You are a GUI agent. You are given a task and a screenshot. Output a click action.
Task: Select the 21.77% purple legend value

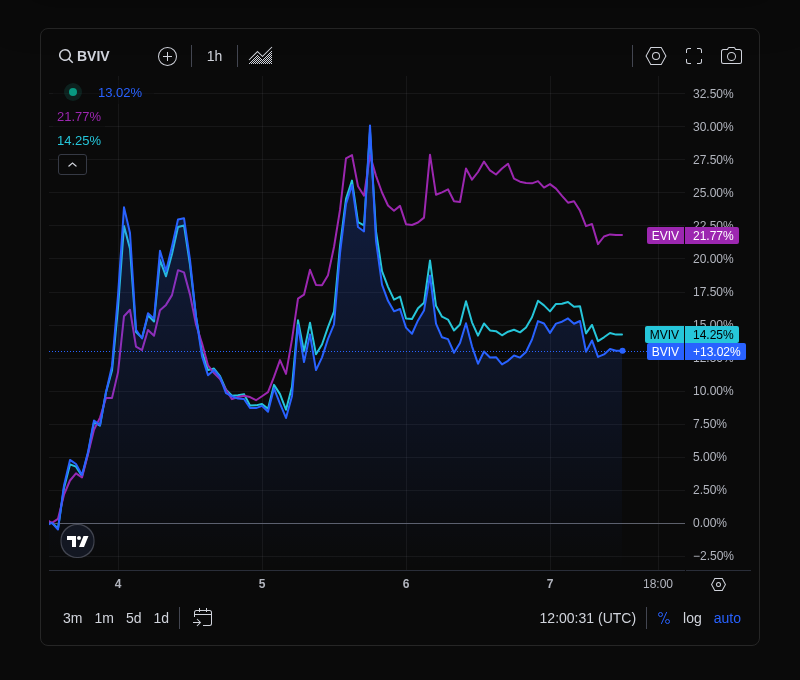click(79, 117)
